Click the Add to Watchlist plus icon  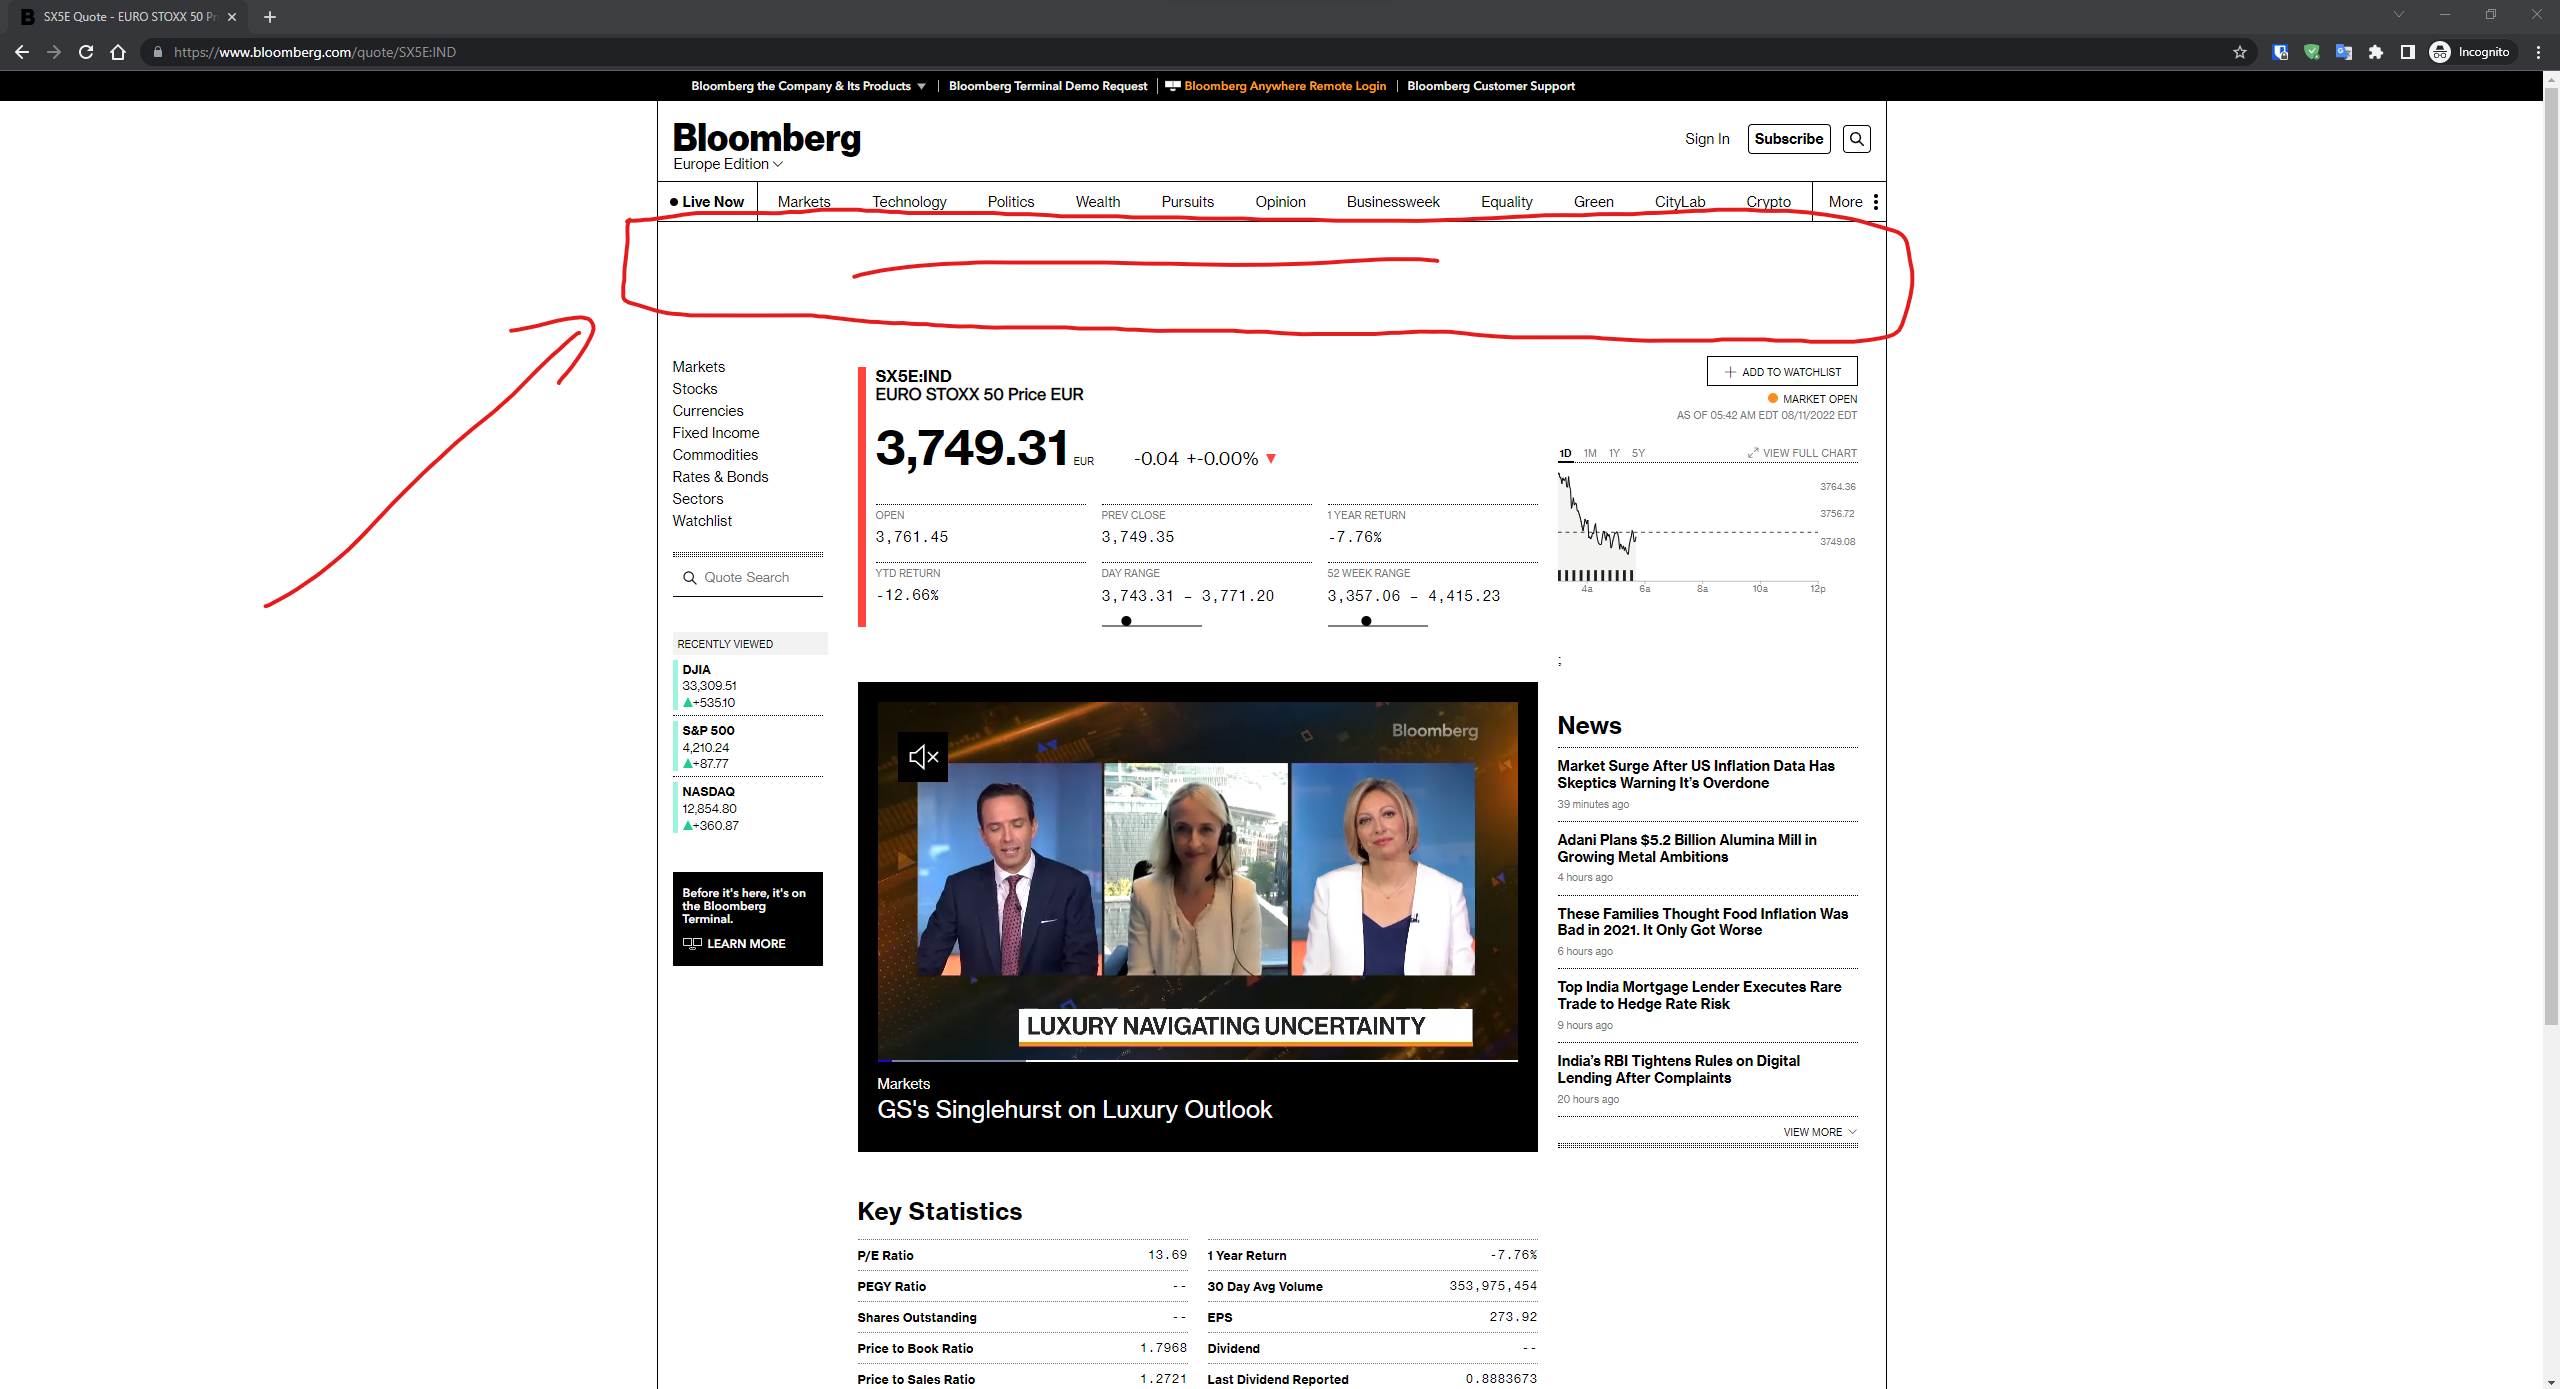tap(1729, 371)
